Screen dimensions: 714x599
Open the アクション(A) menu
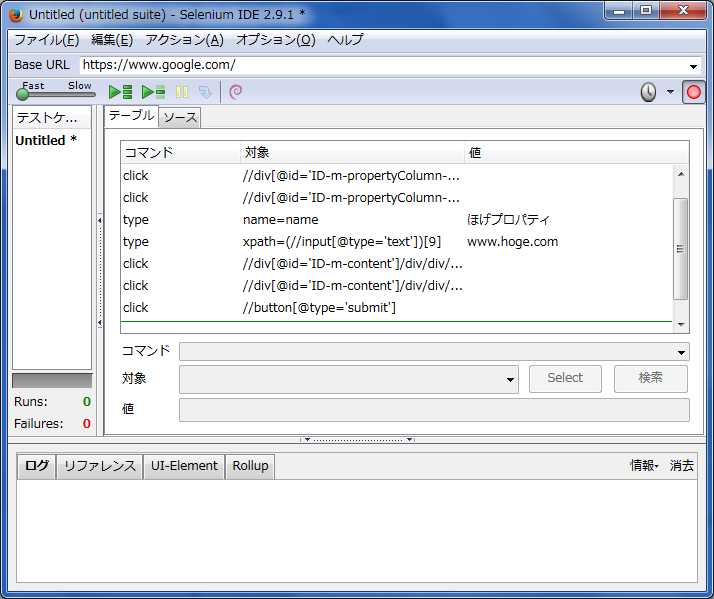184,40
